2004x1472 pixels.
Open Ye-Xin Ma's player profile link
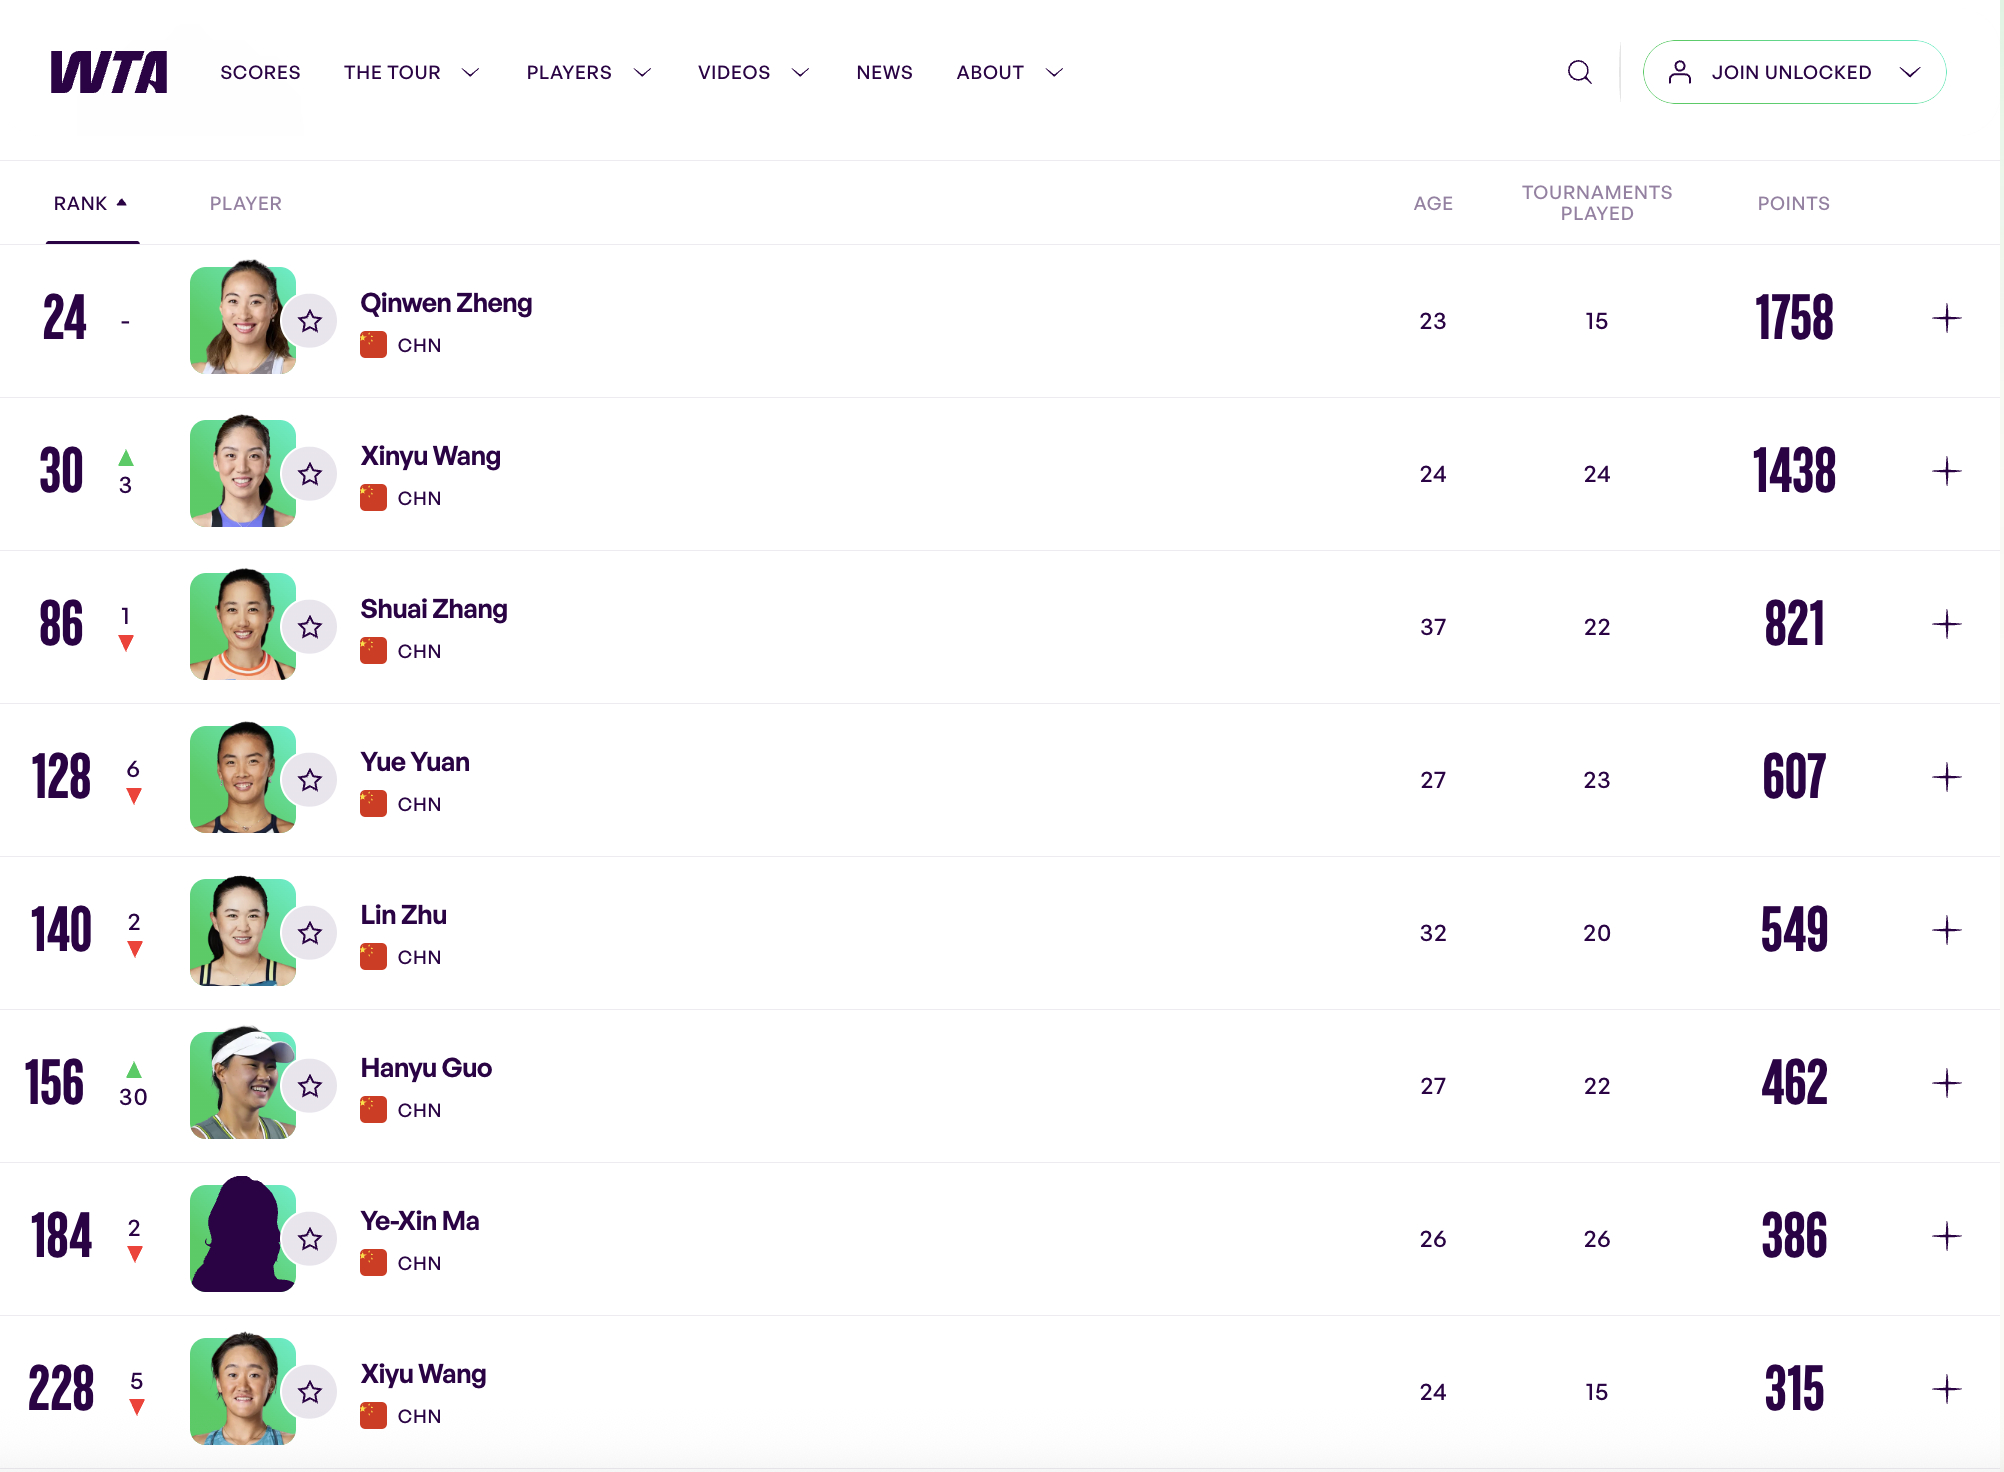click(x=419, y=1221)
